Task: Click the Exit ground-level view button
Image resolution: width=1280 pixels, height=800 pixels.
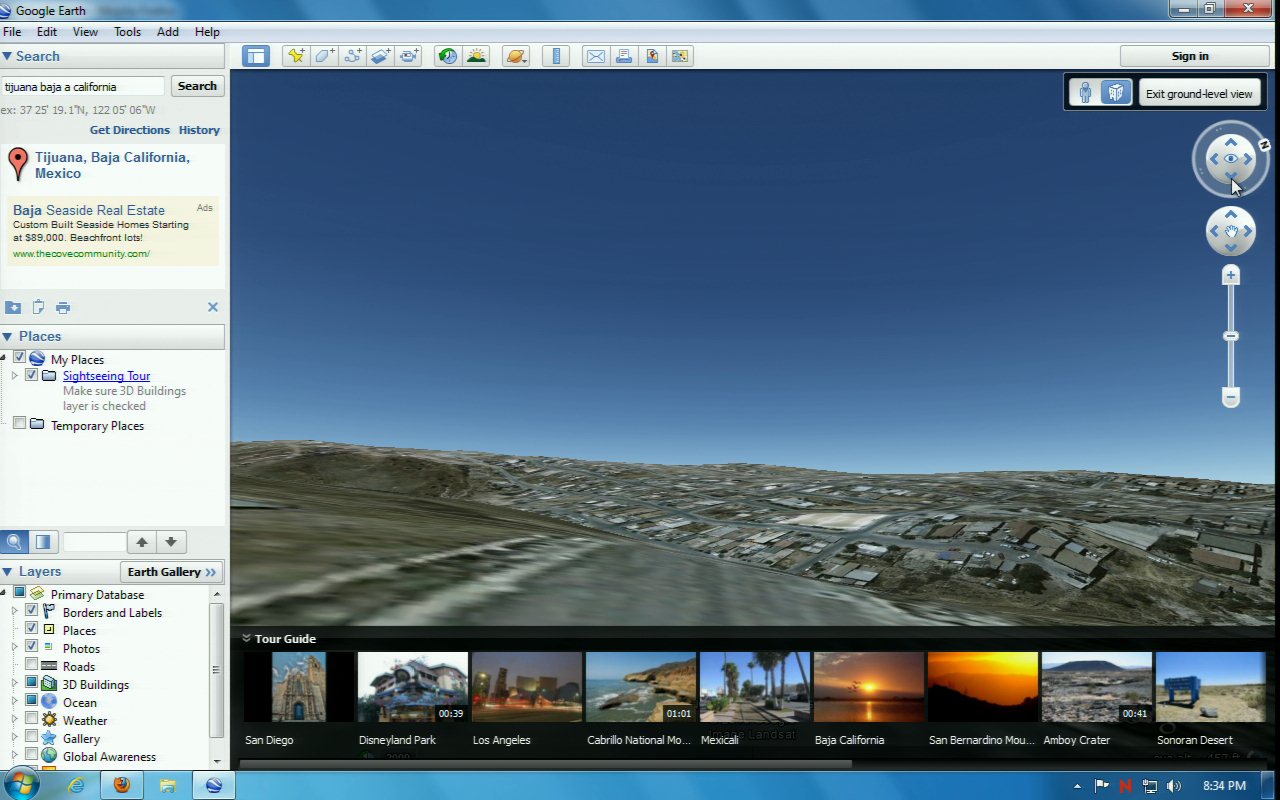Action: 1198,93
